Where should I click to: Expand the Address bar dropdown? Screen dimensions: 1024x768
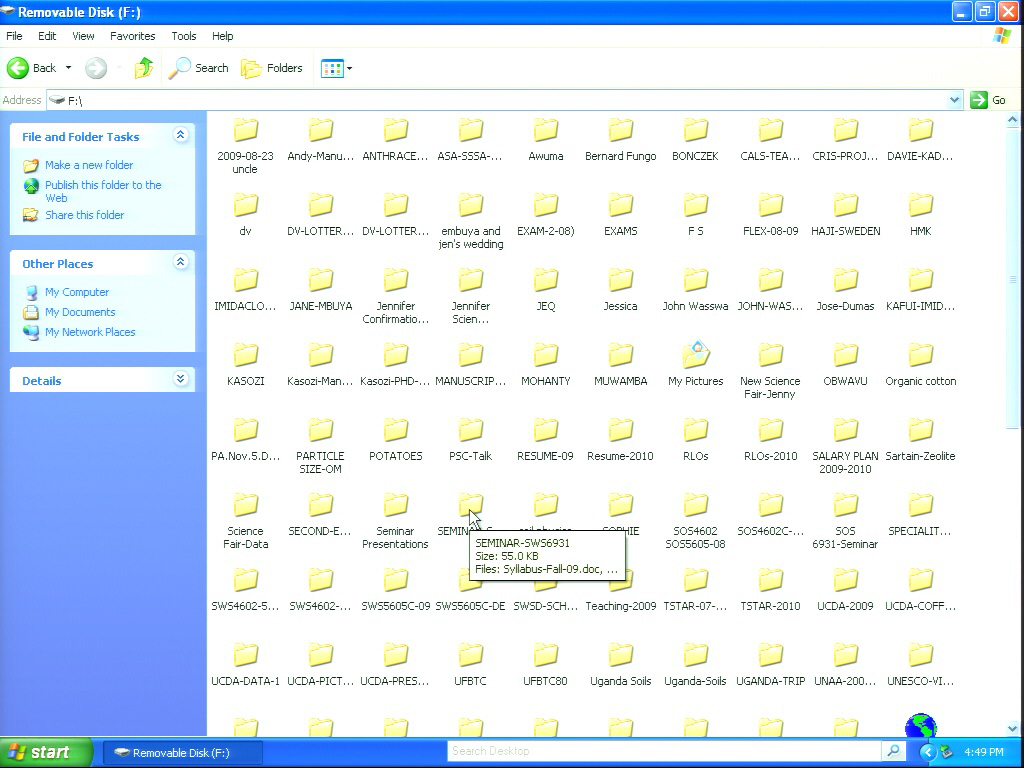[954, 100]
